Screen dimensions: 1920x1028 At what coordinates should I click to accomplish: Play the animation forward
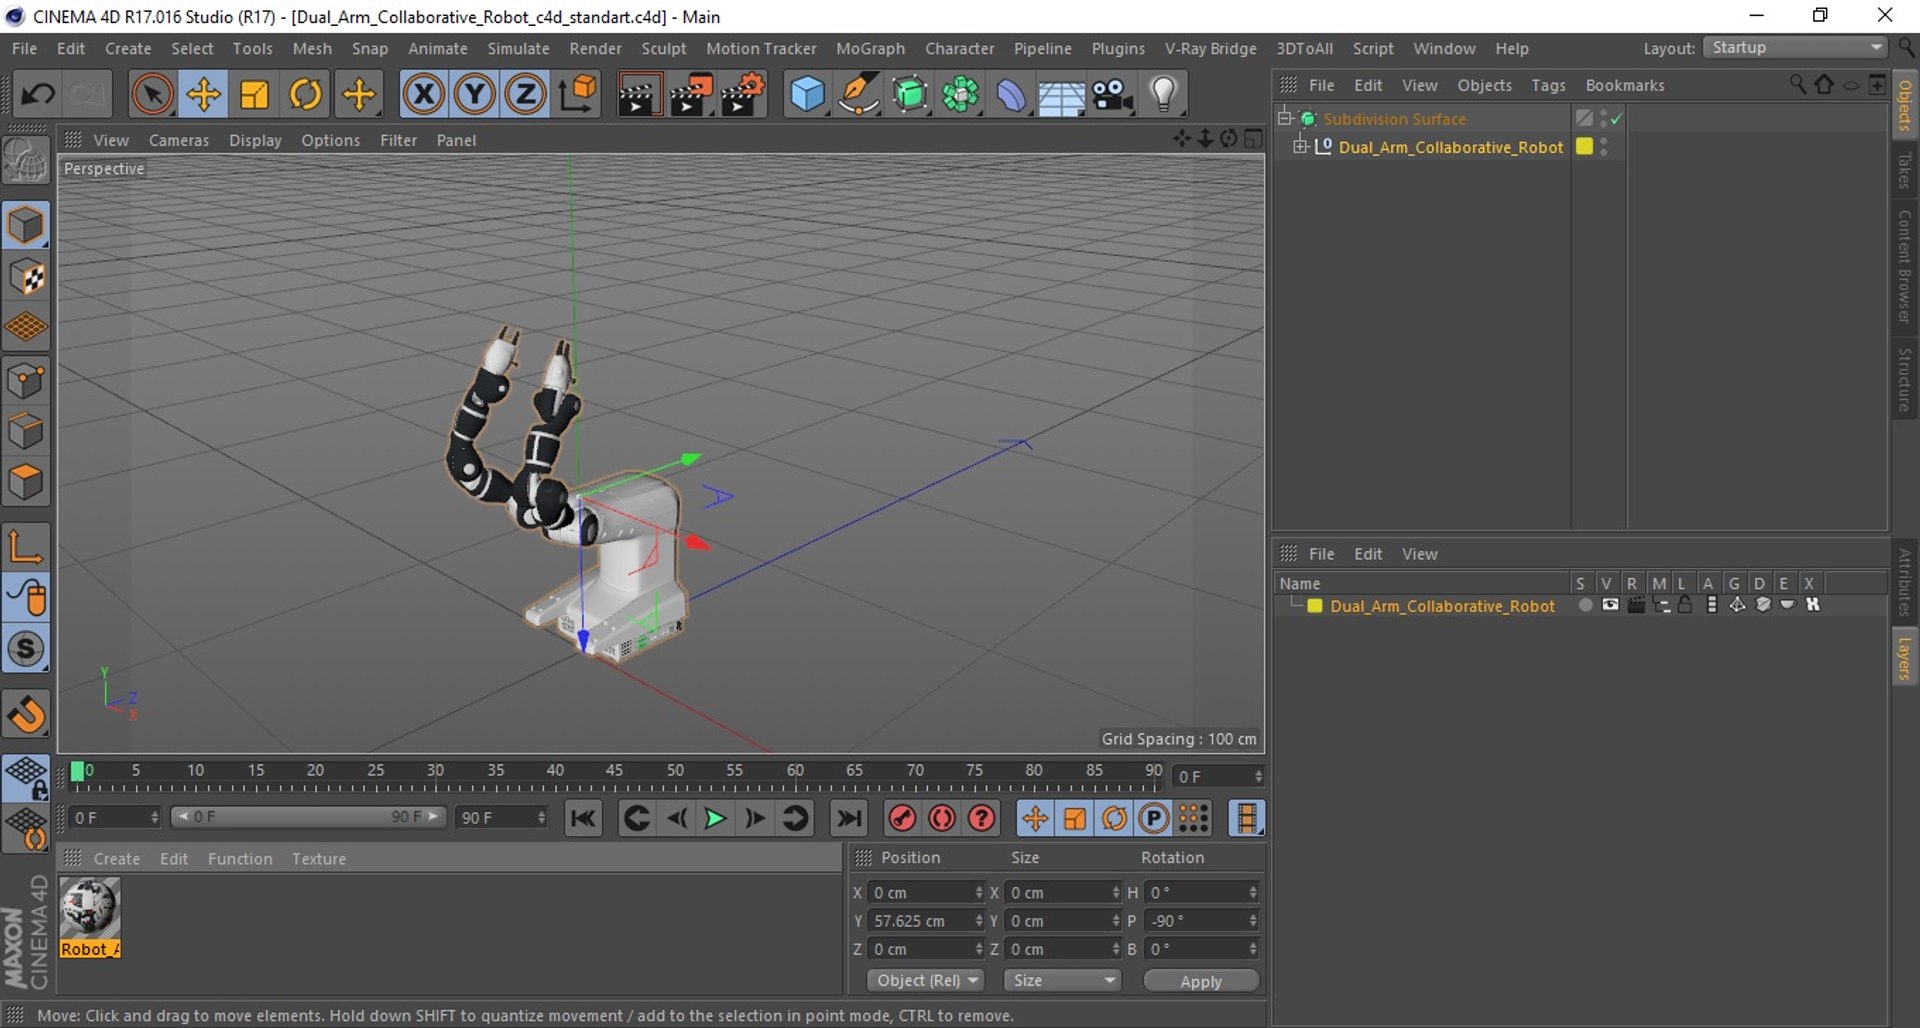pyautogui.click(x=715, y=819)
